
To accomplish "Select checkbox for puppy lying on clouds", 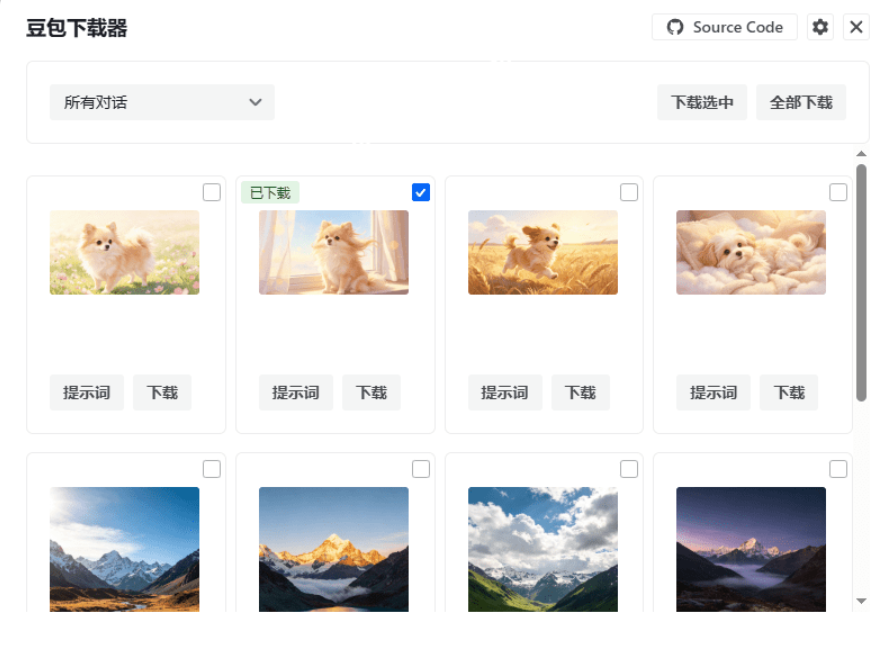I will coord(838,192).
